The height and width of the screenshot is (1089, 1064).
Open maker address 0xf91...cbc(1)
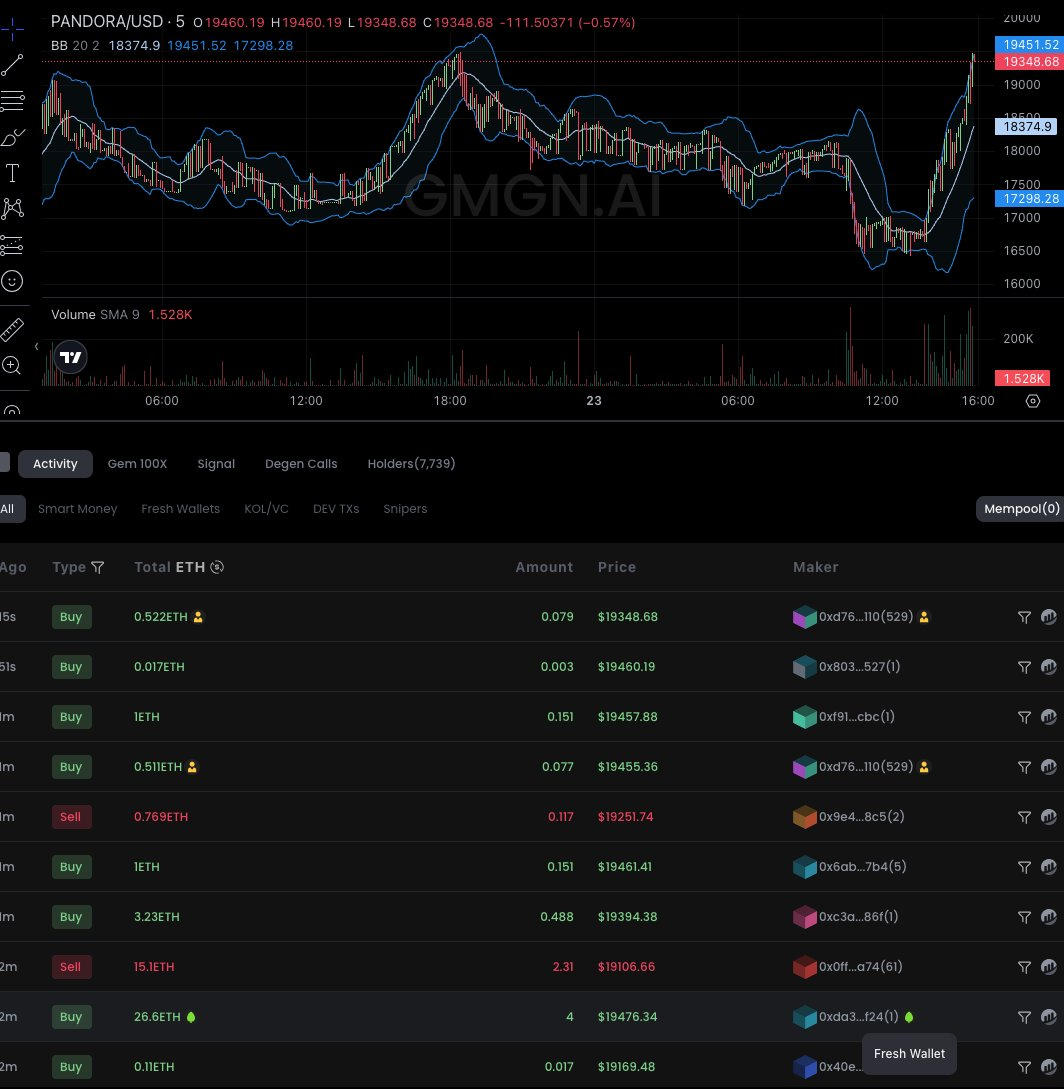click(856, 717)
